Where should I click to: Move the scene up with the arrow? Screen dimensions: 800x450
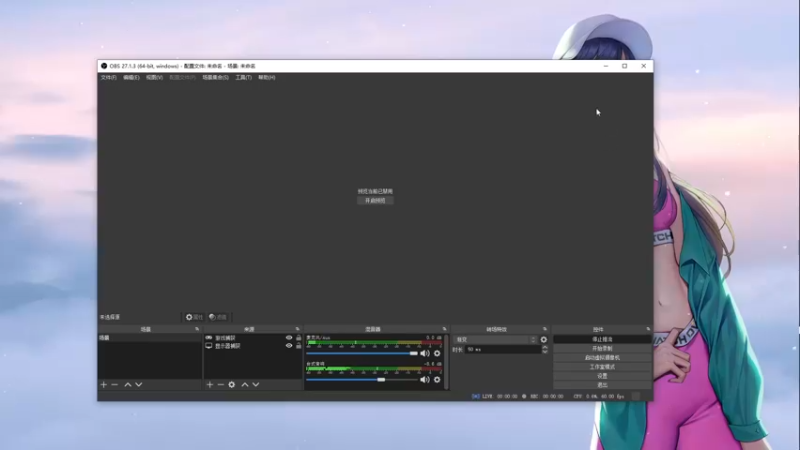pyautogui.click(x=128, y=385)
